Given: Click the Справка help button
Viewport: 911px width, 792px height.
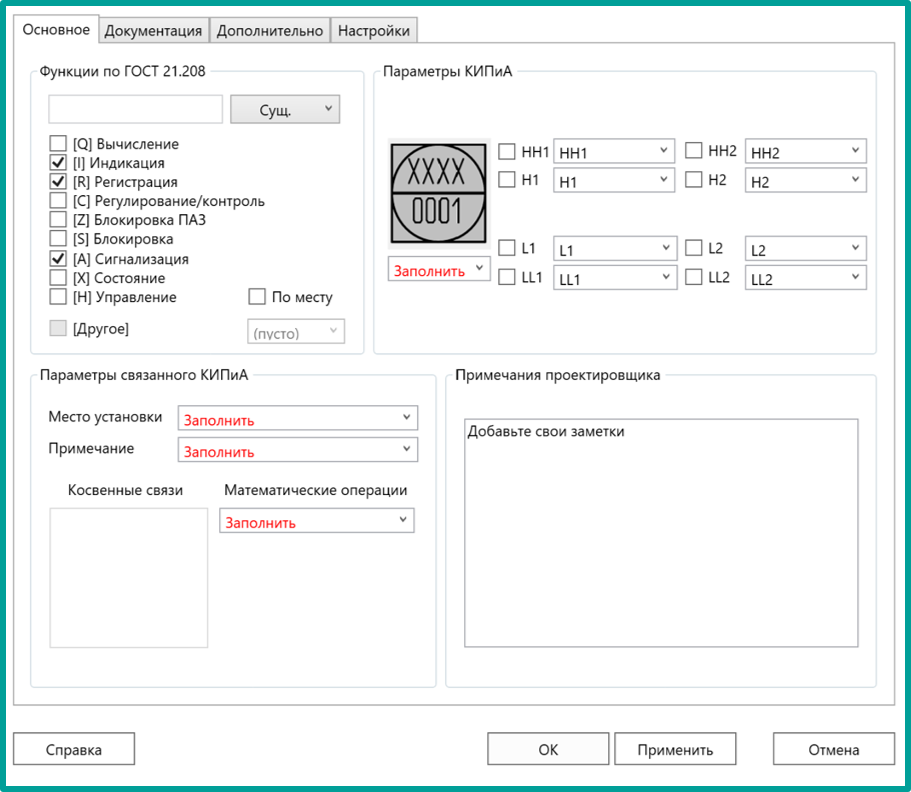Looking at the screenshot, I should pos(73,749).
